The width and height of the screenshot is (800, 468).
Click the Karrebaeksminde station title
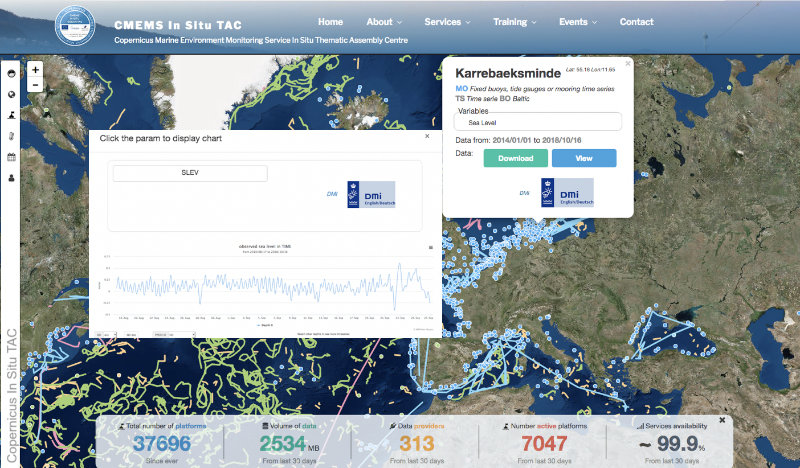coord(508,73)
